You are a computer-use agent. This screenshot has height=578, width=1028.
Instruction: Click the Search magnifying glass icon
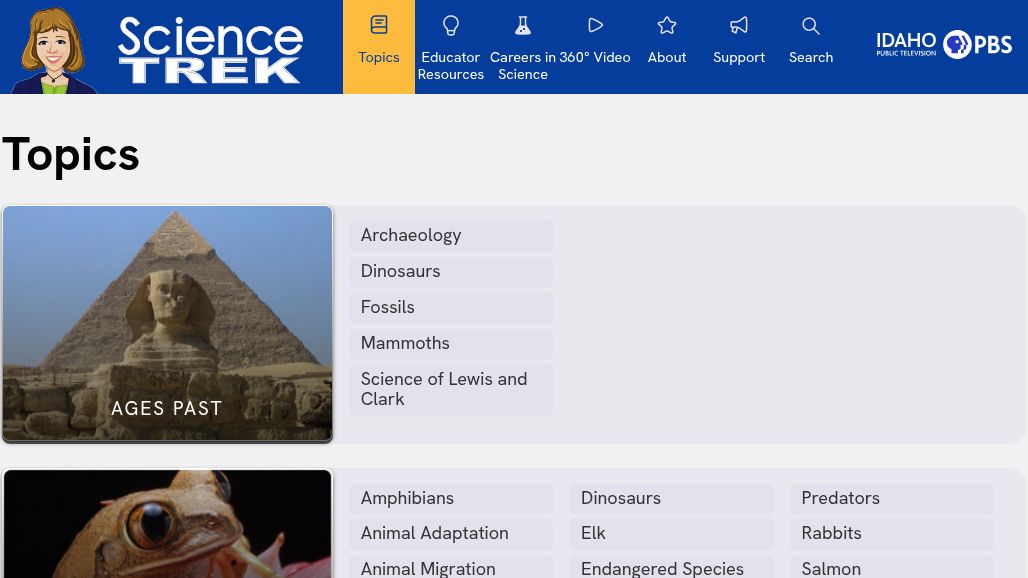[x=811, y=26]
